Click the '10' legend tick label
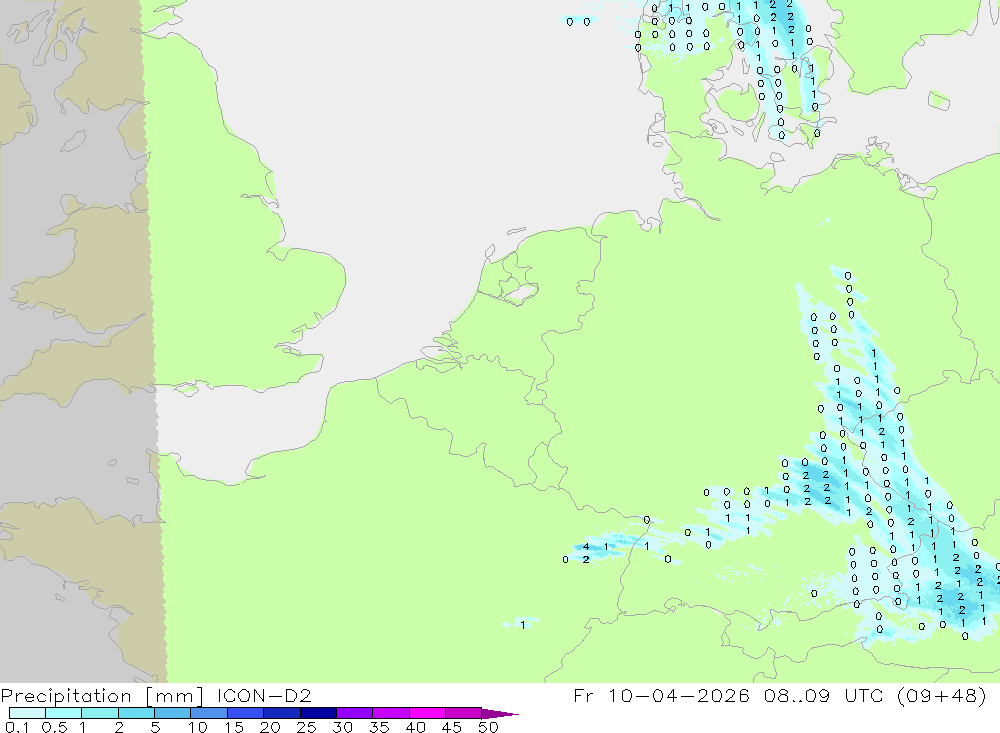Image resolution: width=1000 pixels, height=733 pixels. [x=197, y=727]
